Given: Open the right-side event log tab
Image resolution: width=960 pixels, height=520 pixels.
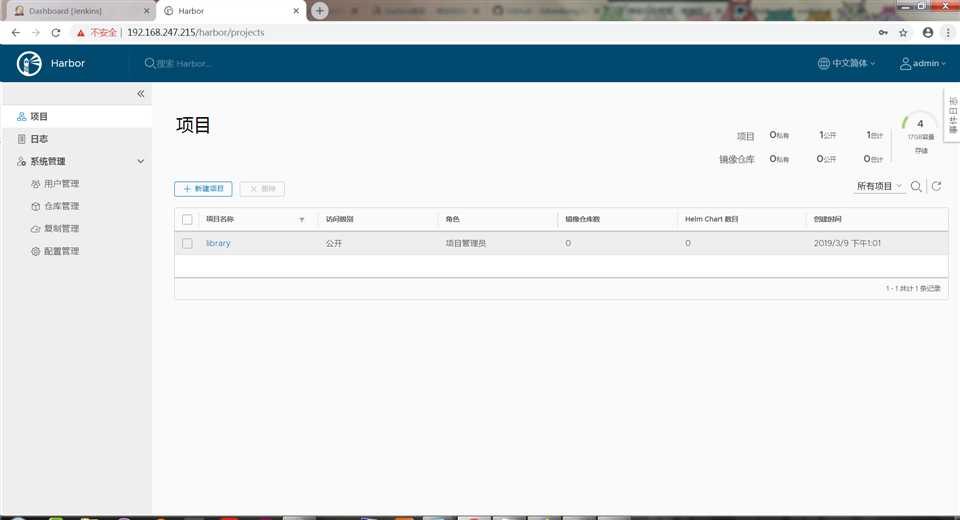Looking at the screenshot, I should tap(953, 115).
